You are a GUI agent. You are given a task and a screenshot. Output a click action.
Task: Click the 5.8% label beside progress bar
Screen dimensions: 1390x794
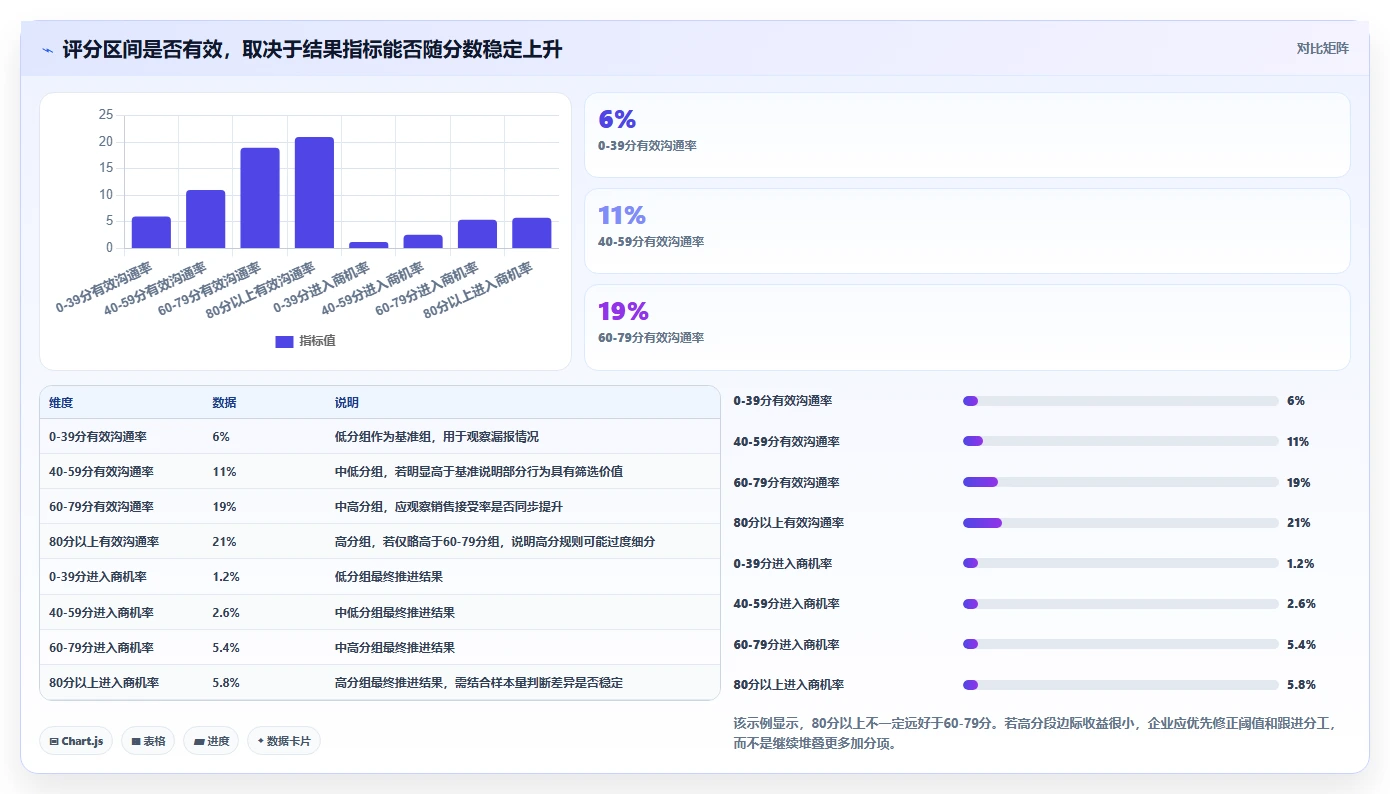[1301, 685]
